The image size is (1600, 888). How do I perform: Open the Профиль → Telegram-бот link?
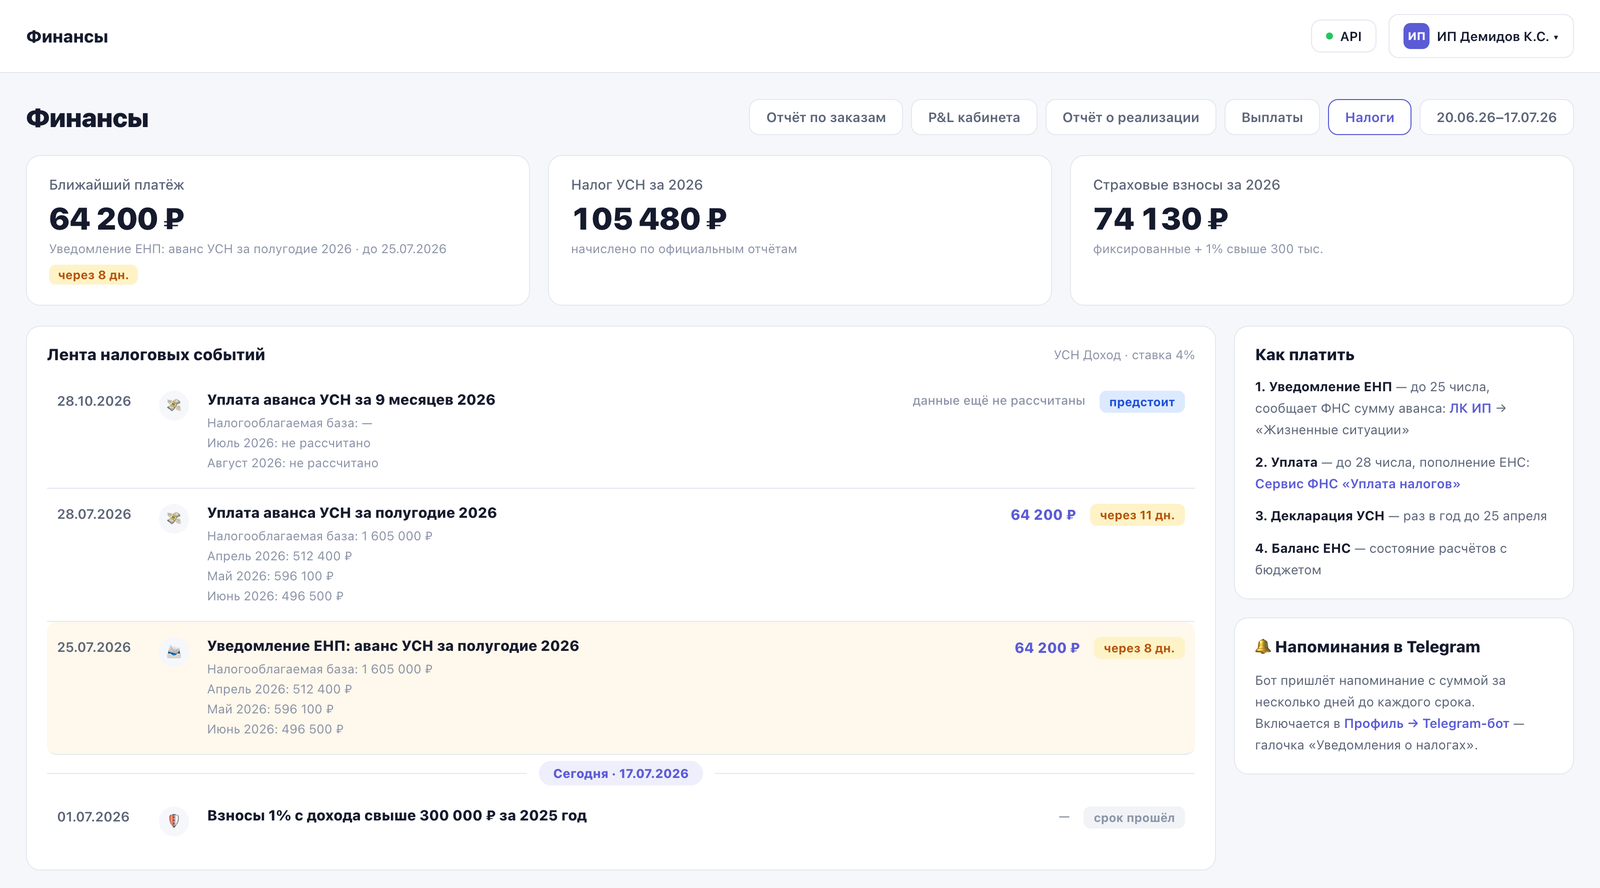[1426, 723]
